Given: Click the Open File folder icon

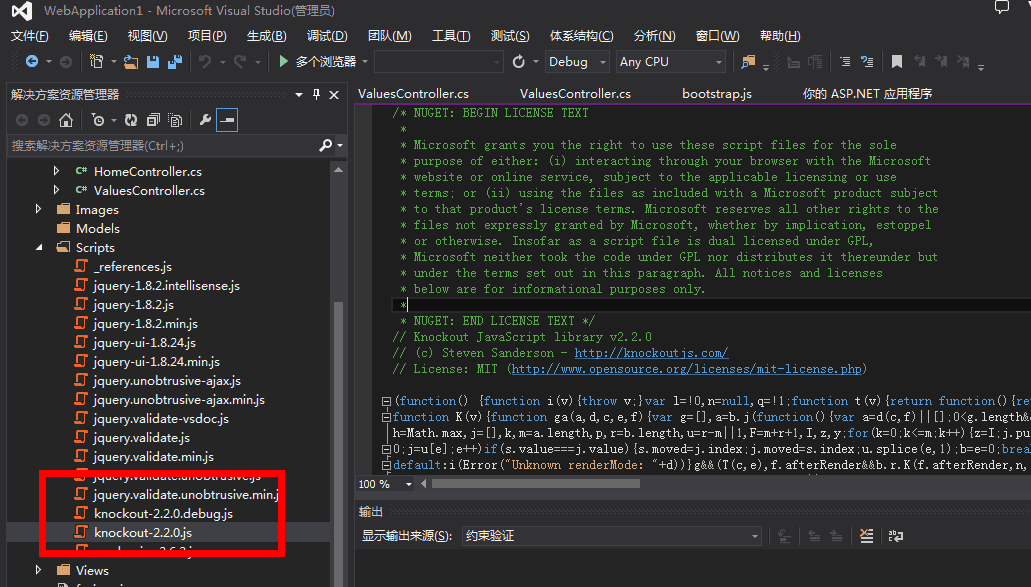Looking at the screenshot, I should (130, 62).
